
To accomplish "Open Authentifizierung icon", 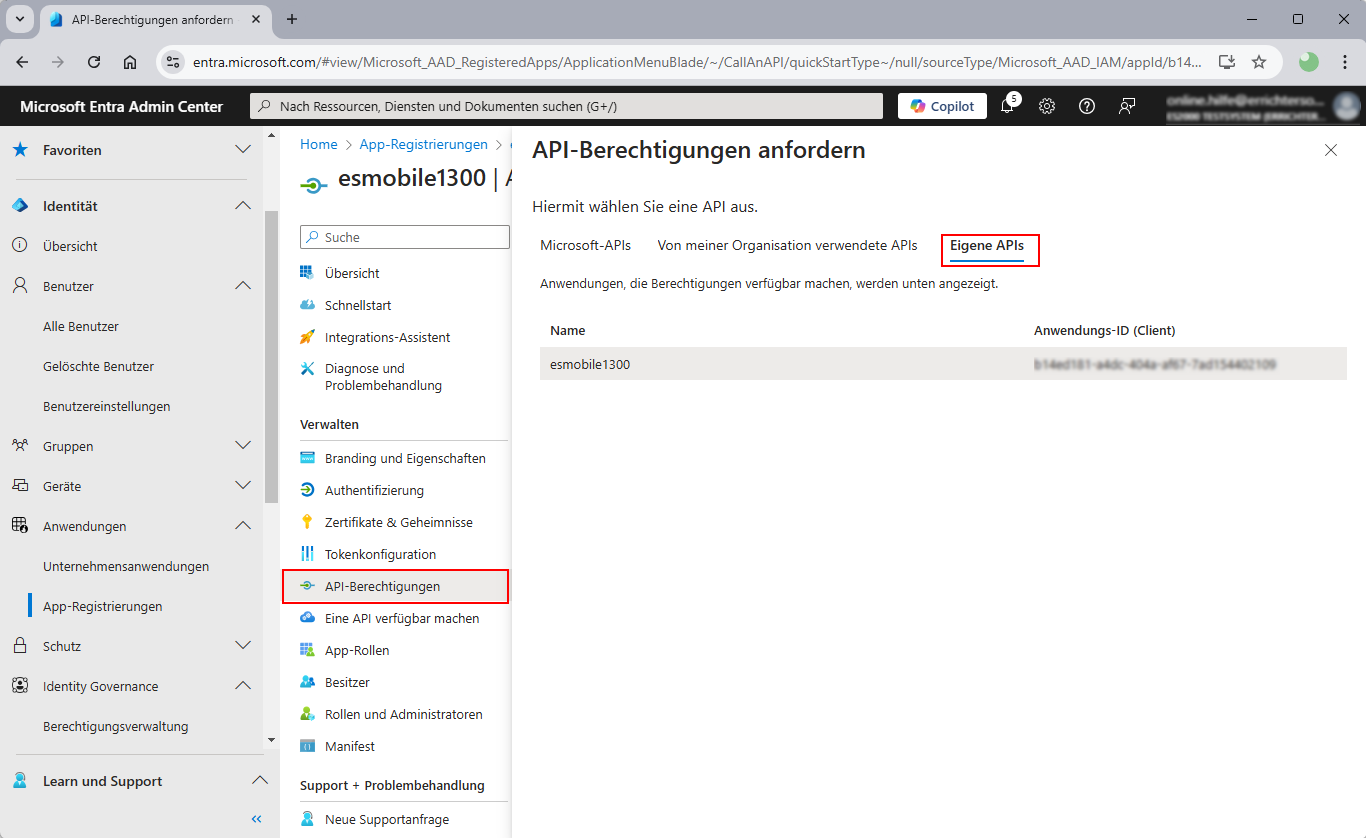I will [307, 490].
